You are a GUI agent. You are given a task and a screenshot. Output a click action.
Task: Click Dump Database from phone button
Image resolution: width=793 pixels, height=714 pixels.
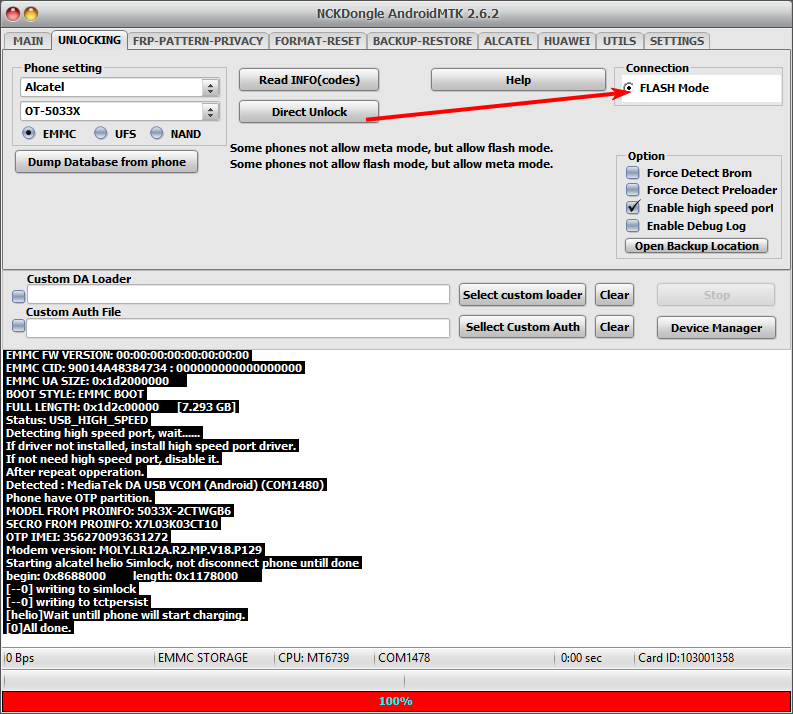pyautogui.click(x=106, y=162)
